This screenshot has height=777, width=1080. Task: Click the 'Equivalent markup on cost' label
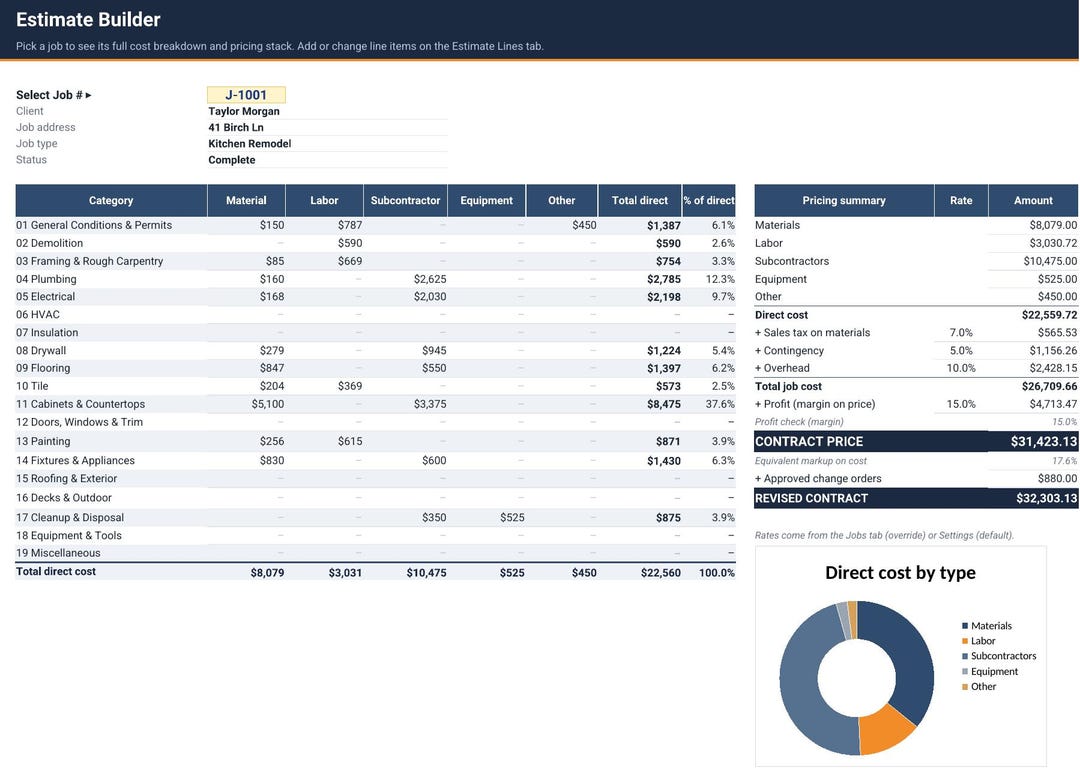pos(811,461)
